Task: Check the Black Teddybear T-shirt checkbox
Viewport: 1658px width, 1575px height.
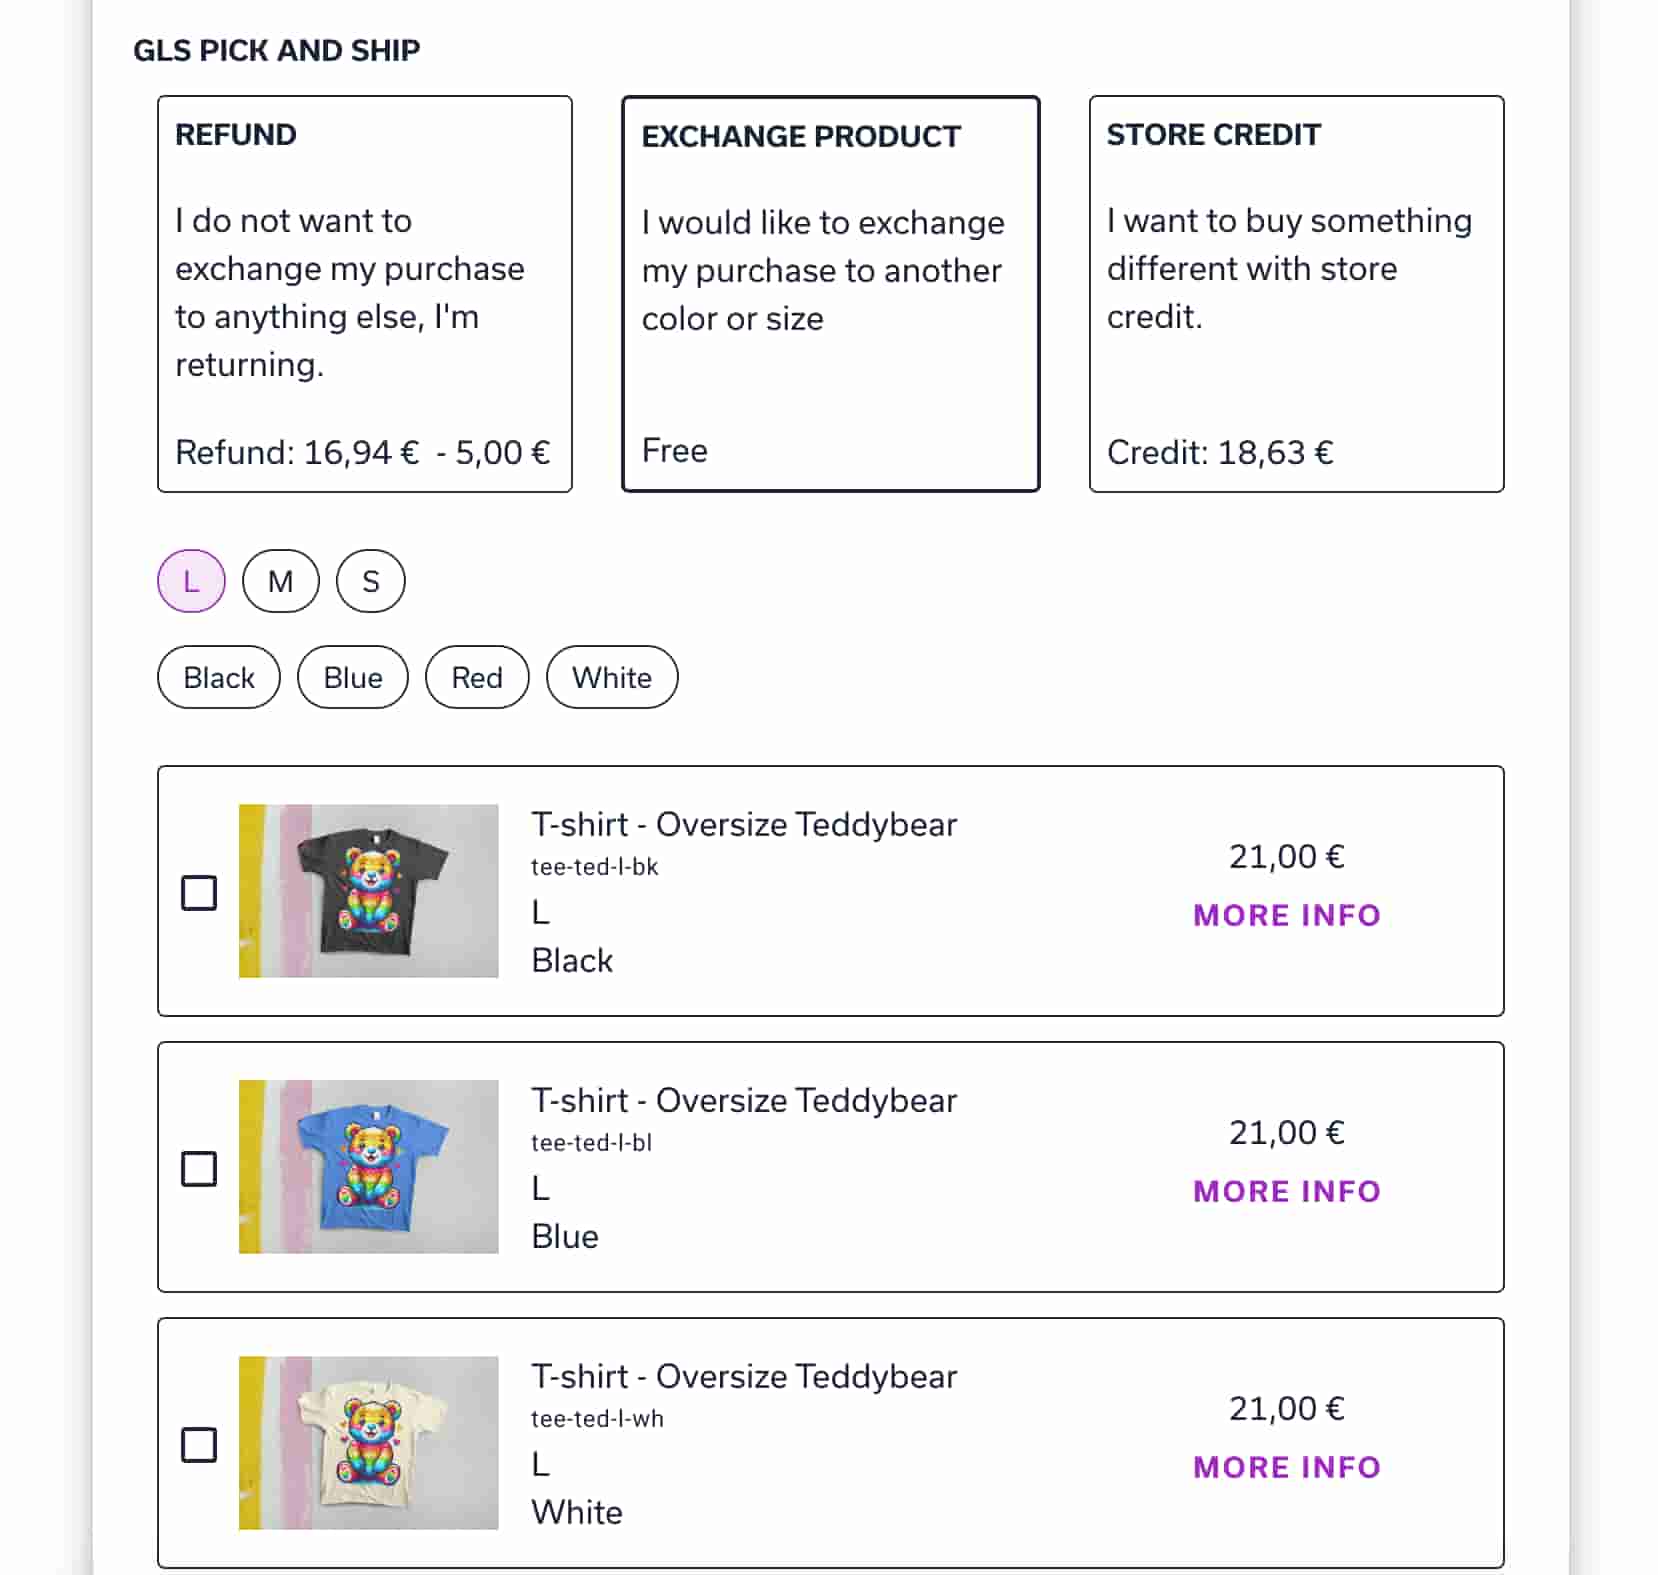Action: (x=199, y=892)
